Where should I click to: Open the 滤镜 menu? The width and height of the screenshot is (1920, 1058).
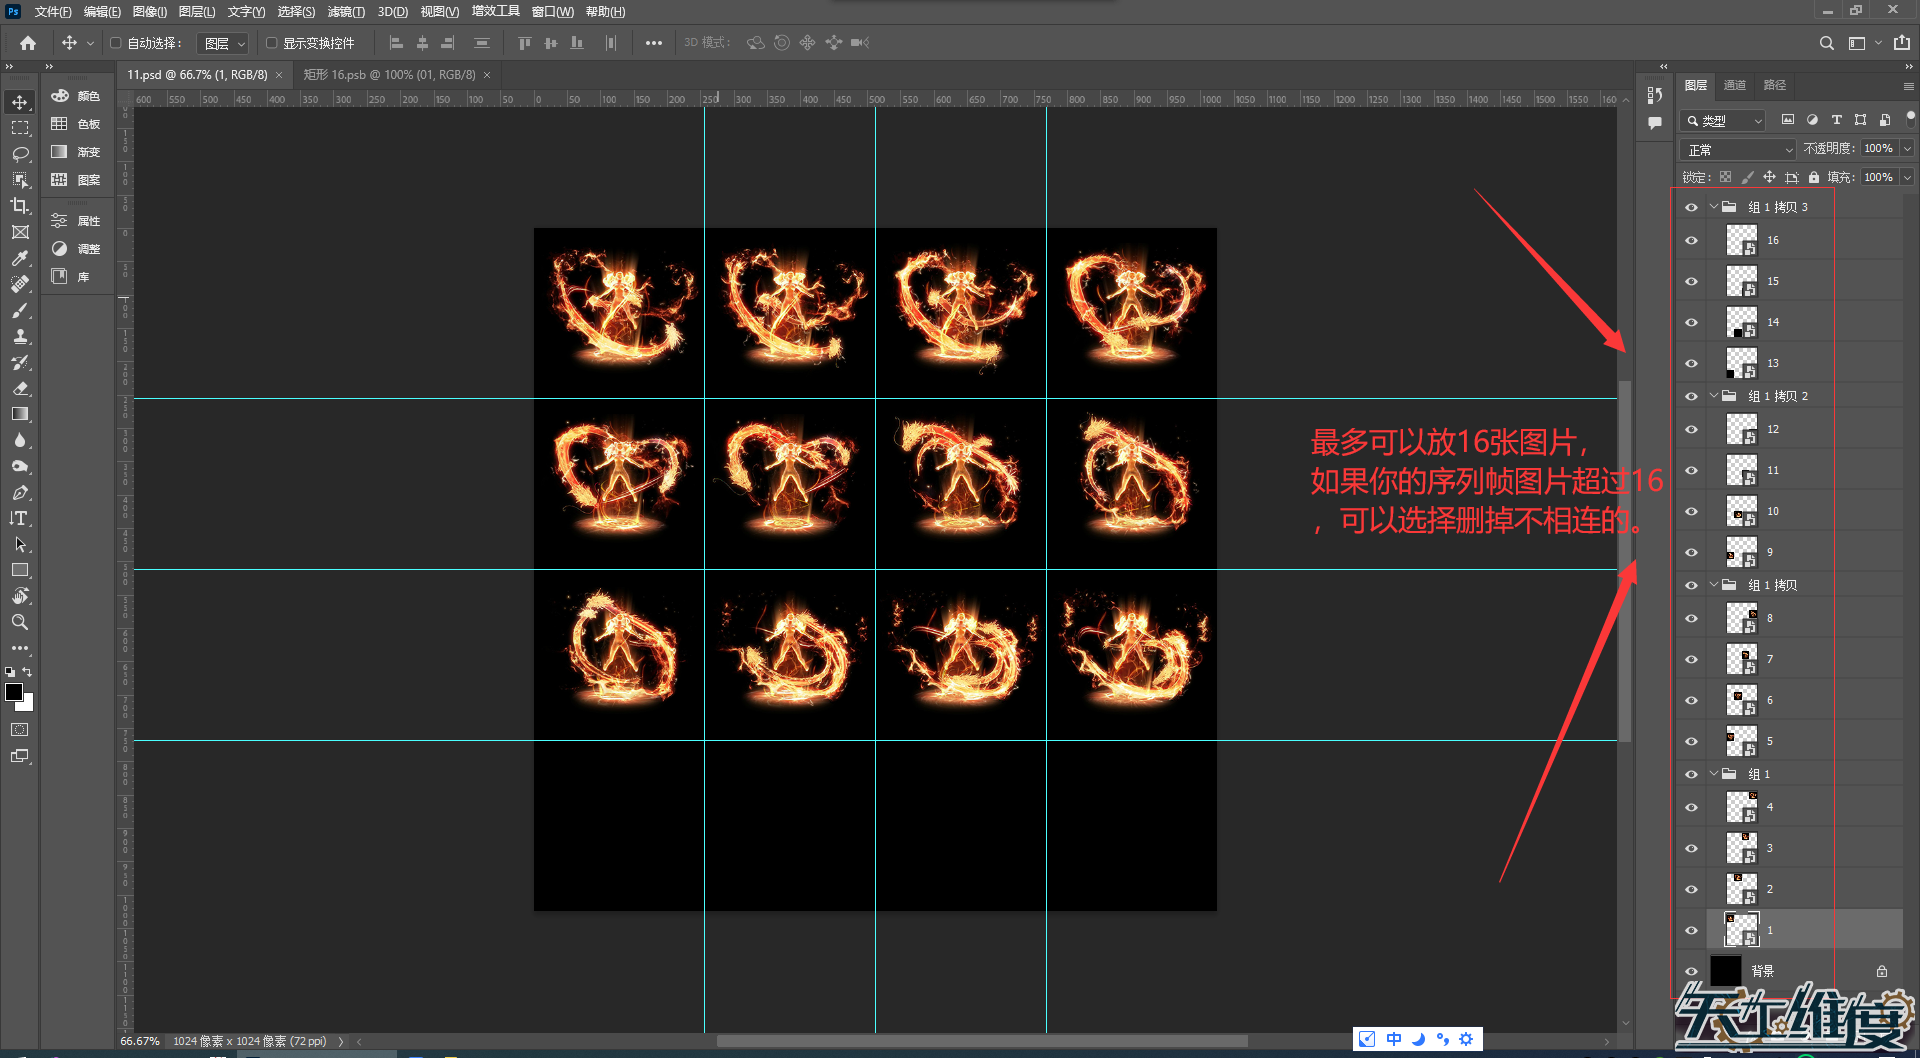[x=344, y=11]
